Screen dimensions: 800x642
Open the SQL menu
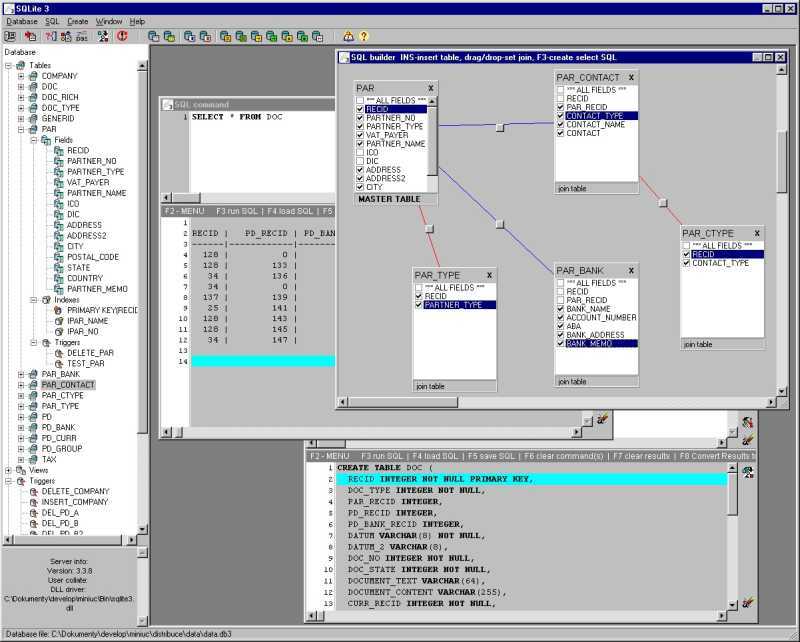click(52, 21)
